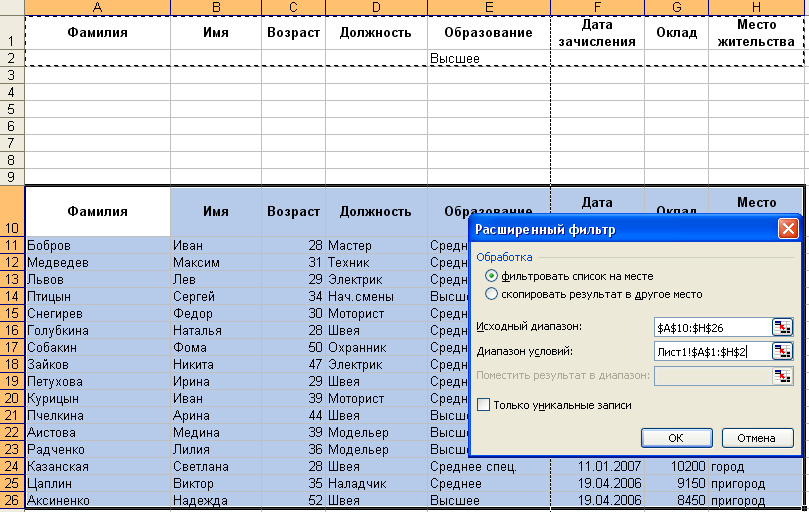Click position cell Охранник
The image size is (809, 512).
tap(376, 347)
